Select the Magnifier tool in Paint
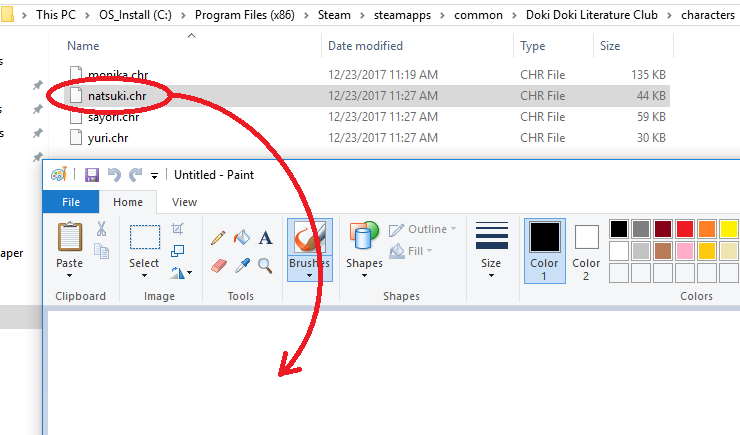 click(x=265, y=266)
